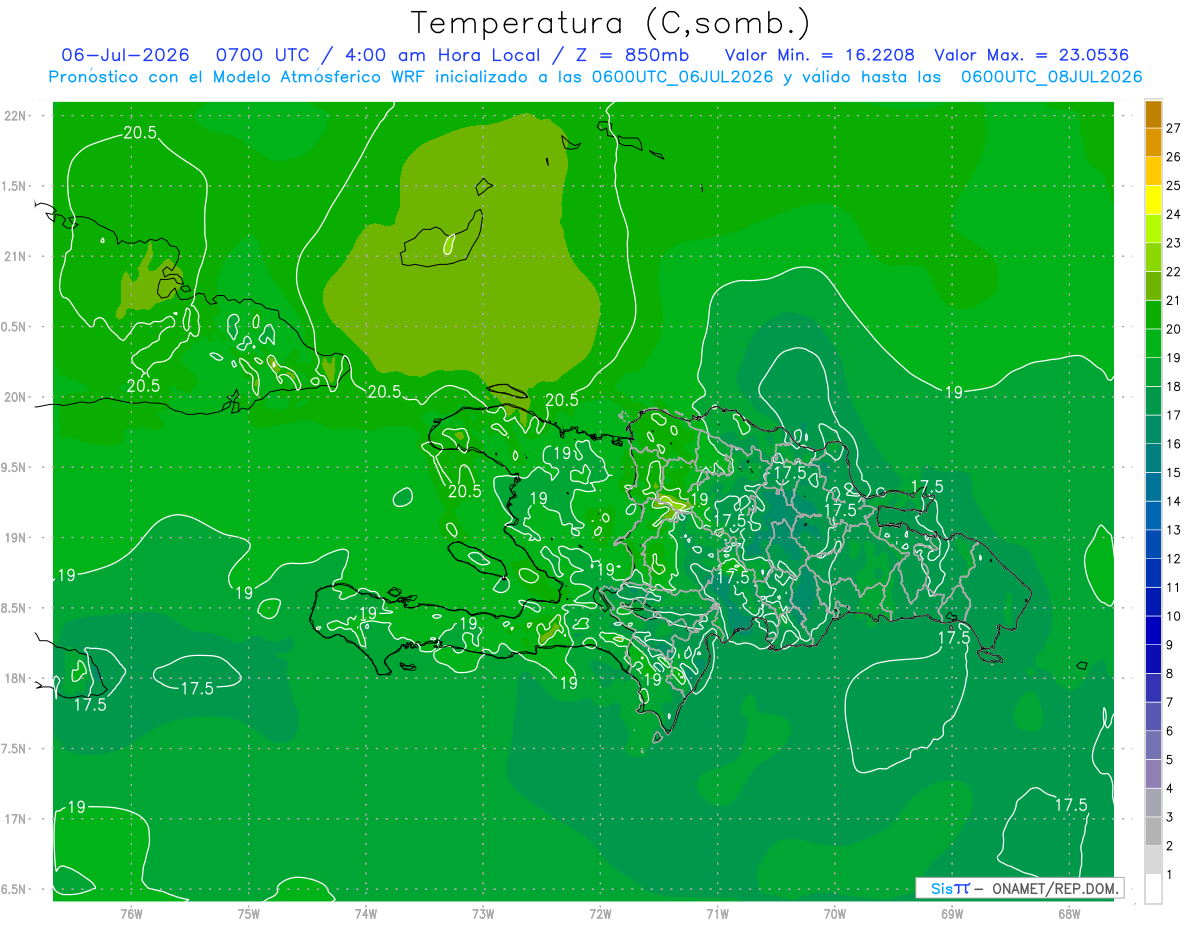
Task: Click the bright yellow legend swatch
Action: [1153, 200]
